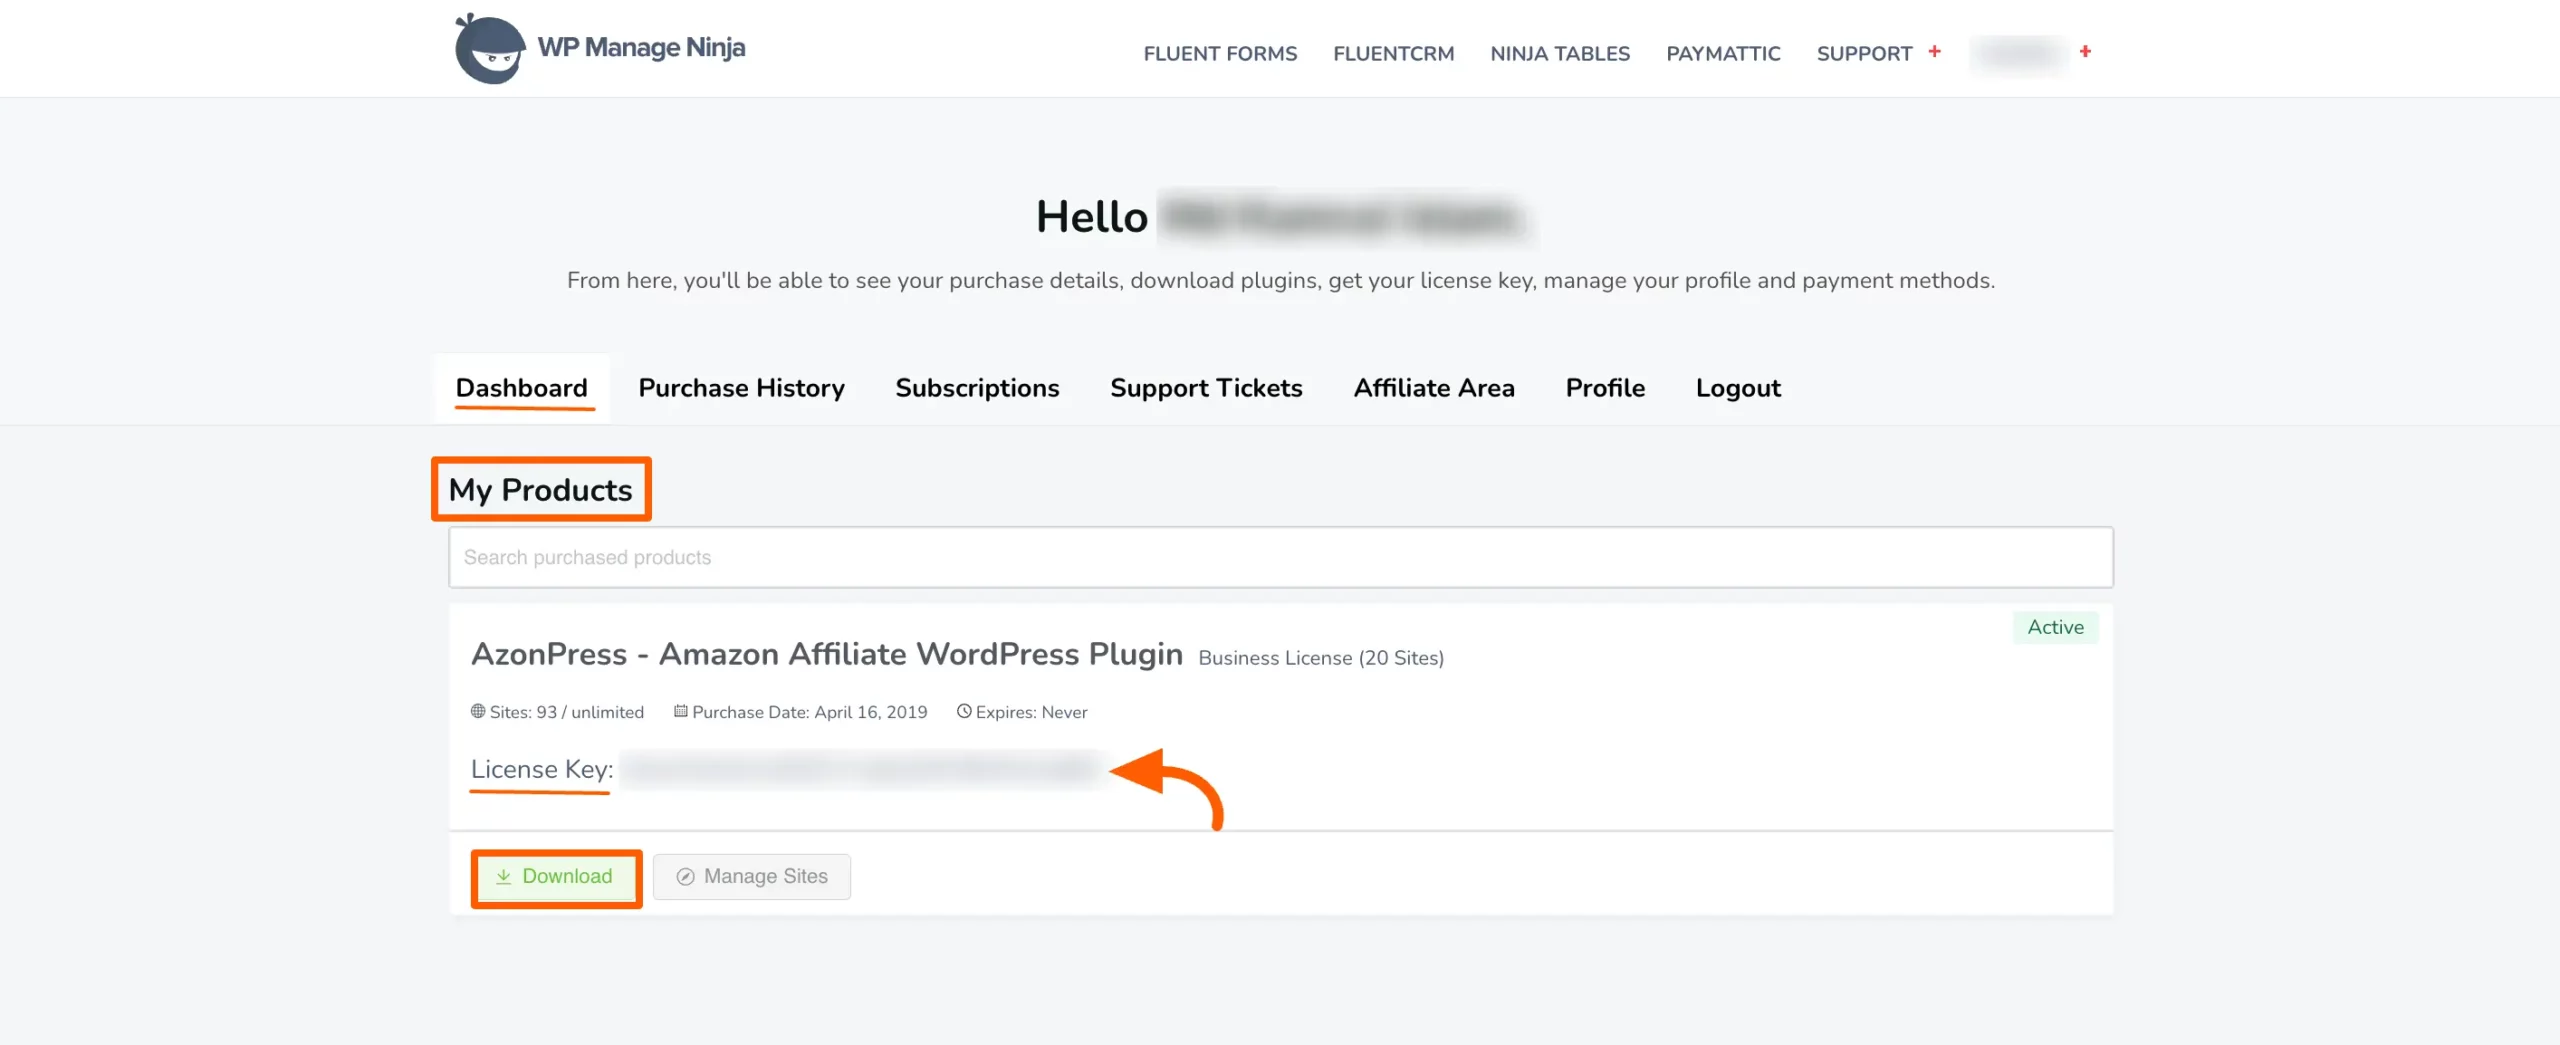This screenshot has width=2560, height=1045.
Task: Click the Logout tab
Action: (1737, 388)
